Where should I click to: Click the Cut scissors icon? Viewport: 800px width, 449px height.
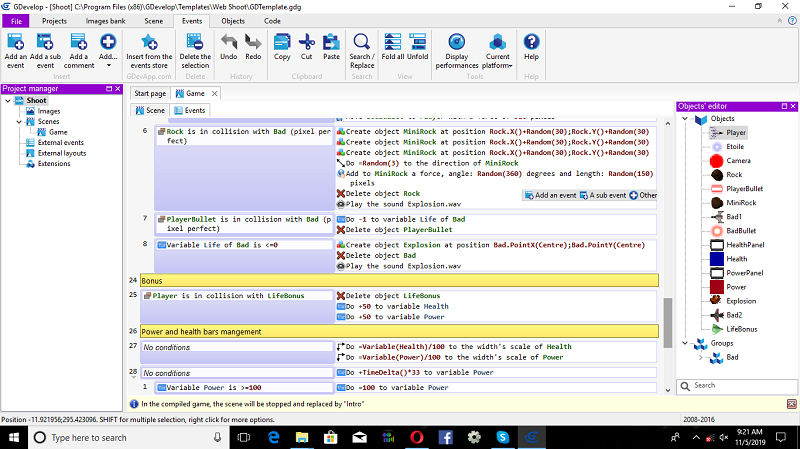[307, 42]
